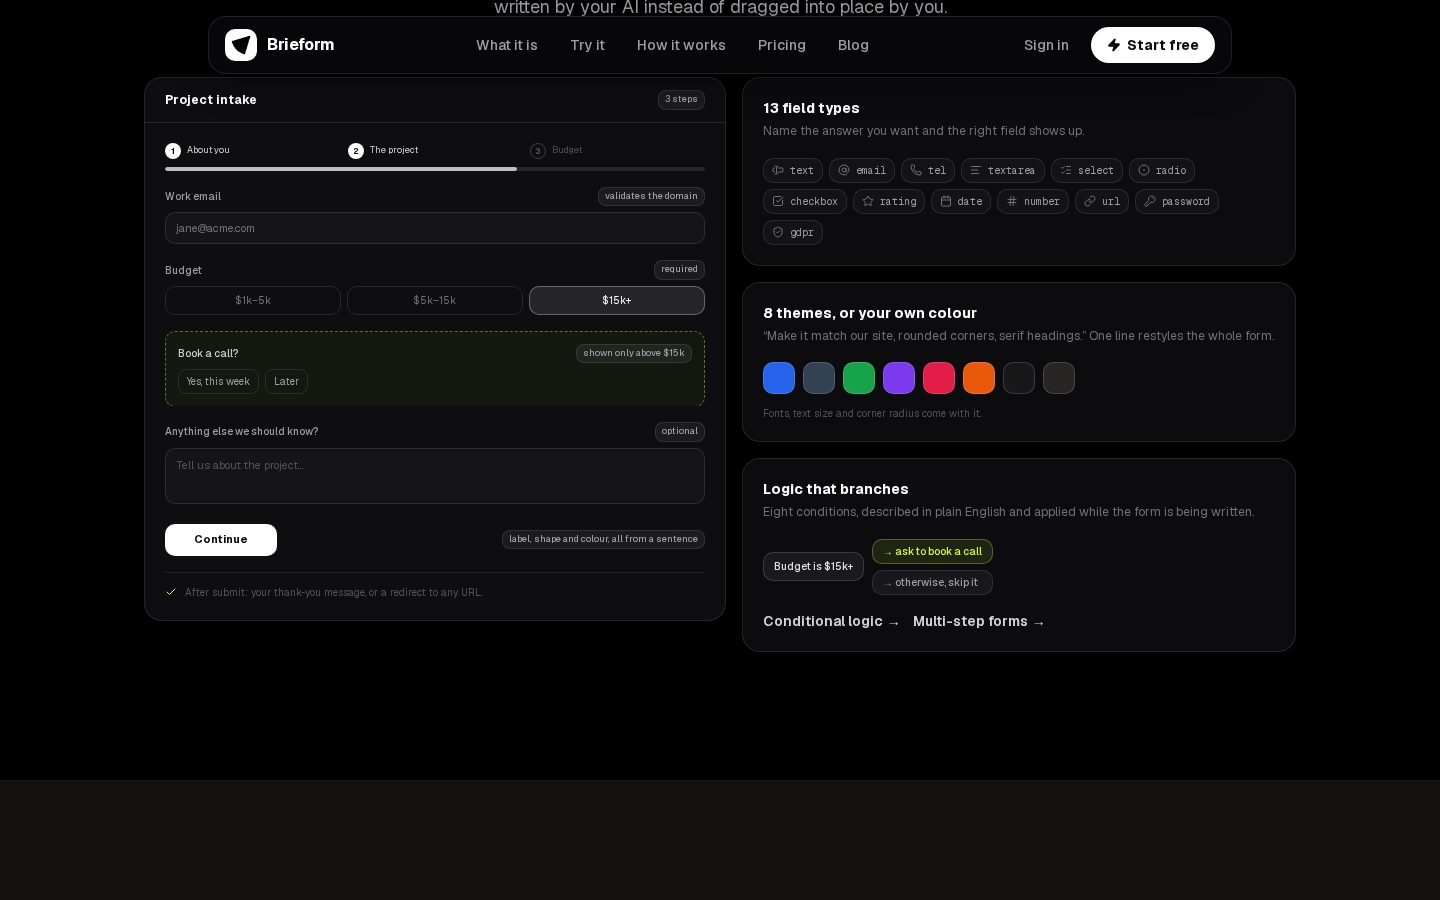
Task: Click the 8 themes, or your own colour heading
Action: [870, 313]
